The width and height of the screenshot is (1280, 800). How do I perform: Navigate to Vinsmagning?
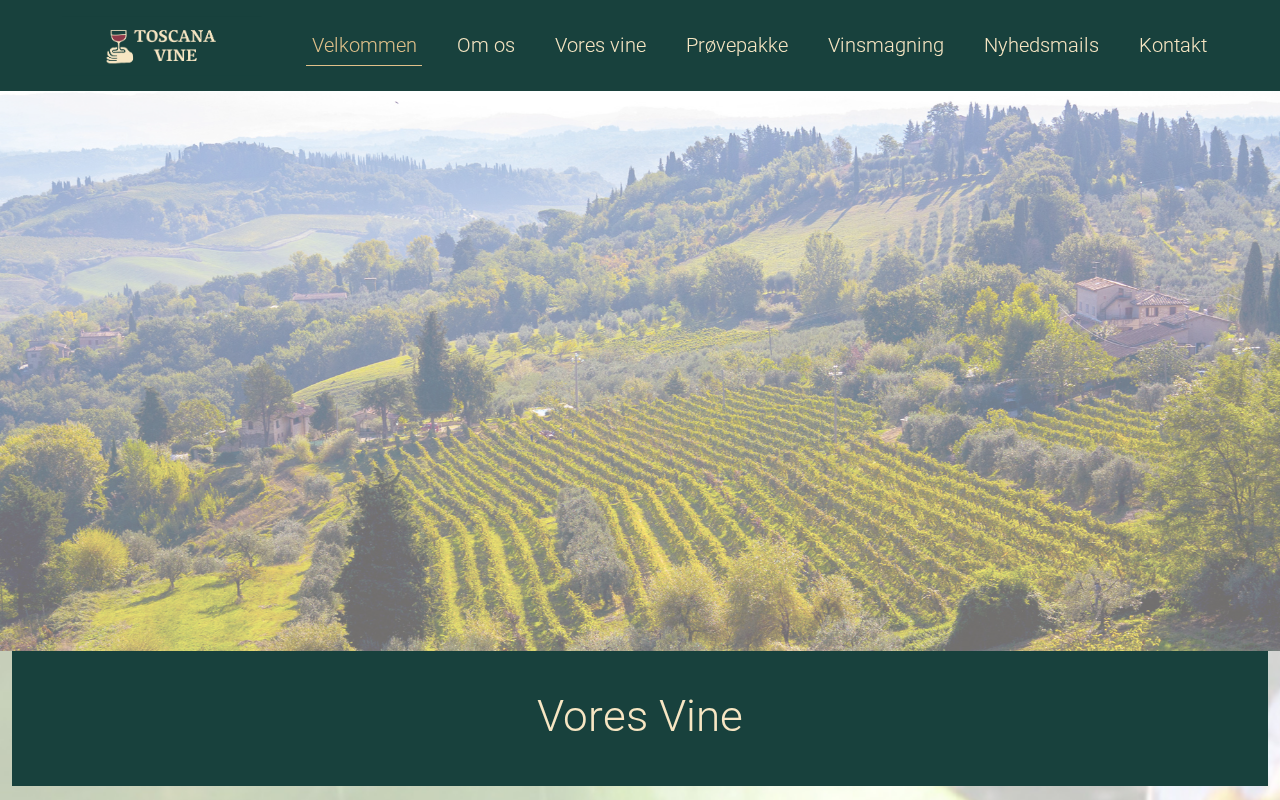click(886, 45)
